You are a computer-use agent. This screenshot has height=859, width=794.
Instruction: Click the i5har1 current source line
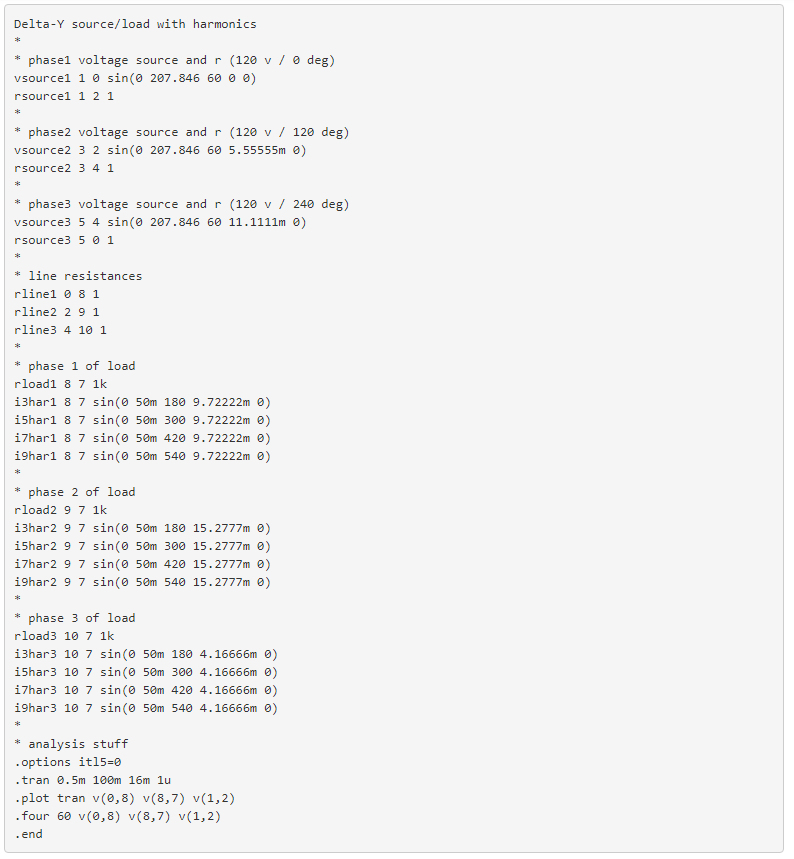click(142, 420)
